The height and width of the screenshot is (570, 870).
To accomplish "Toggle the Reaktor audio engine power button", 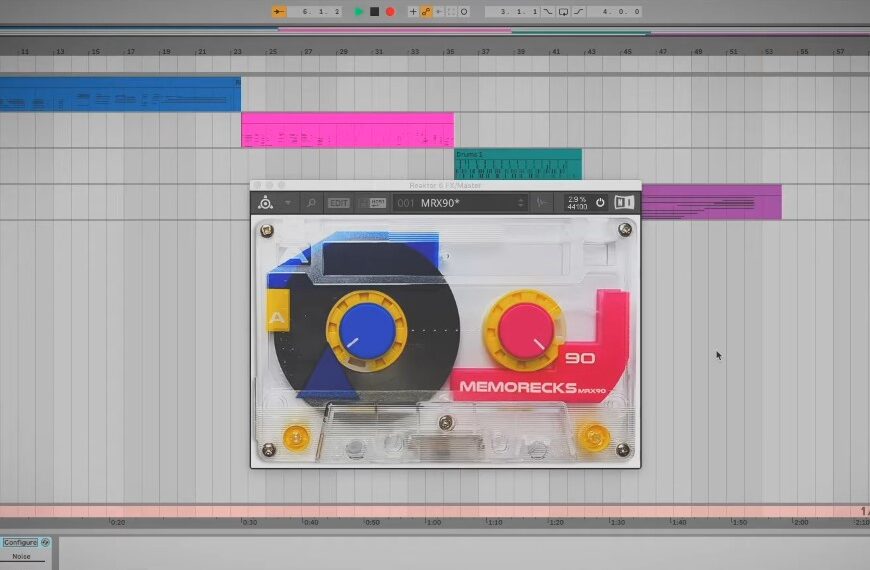I will [600, 203].
